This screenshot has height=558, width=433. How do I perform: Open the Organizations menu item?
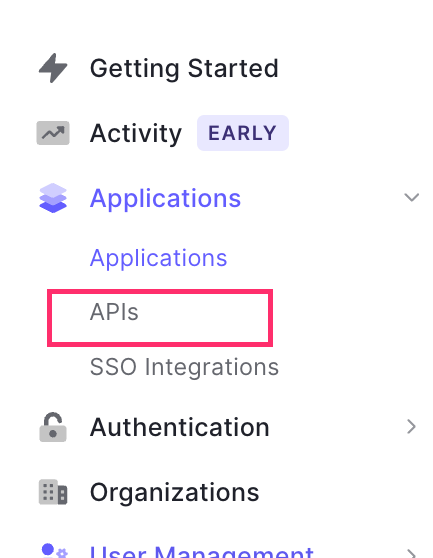point(174,493)
